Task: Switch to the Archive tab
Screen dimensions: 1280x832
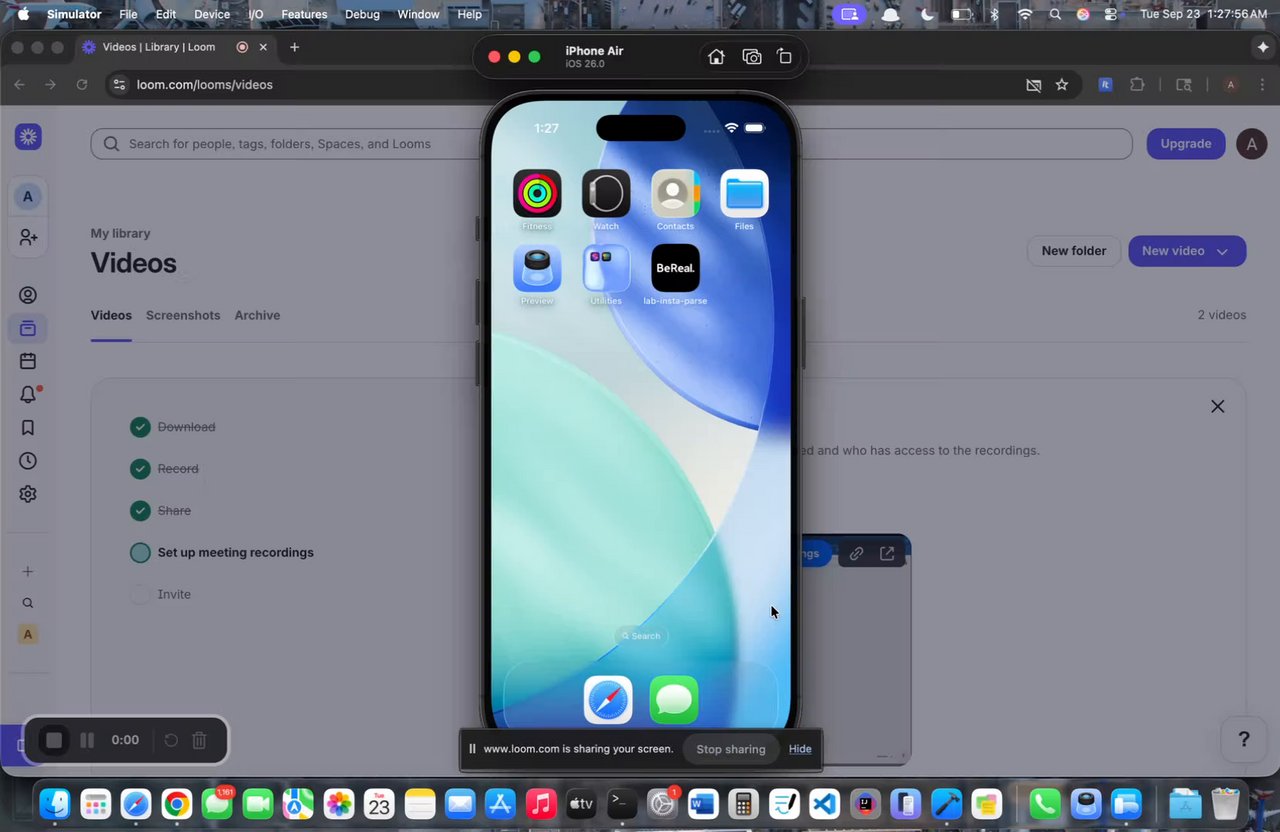Action: point(257,315)
